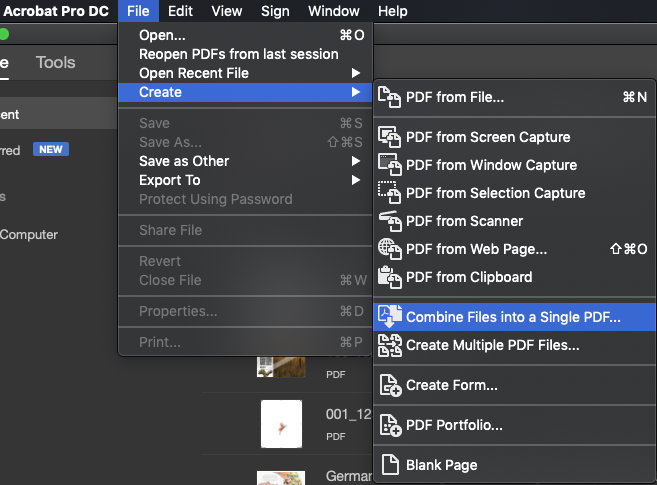The width and height of the screenshot is (657, 485).
Task: Click the Create Form icon
Action: click(390, 385)
